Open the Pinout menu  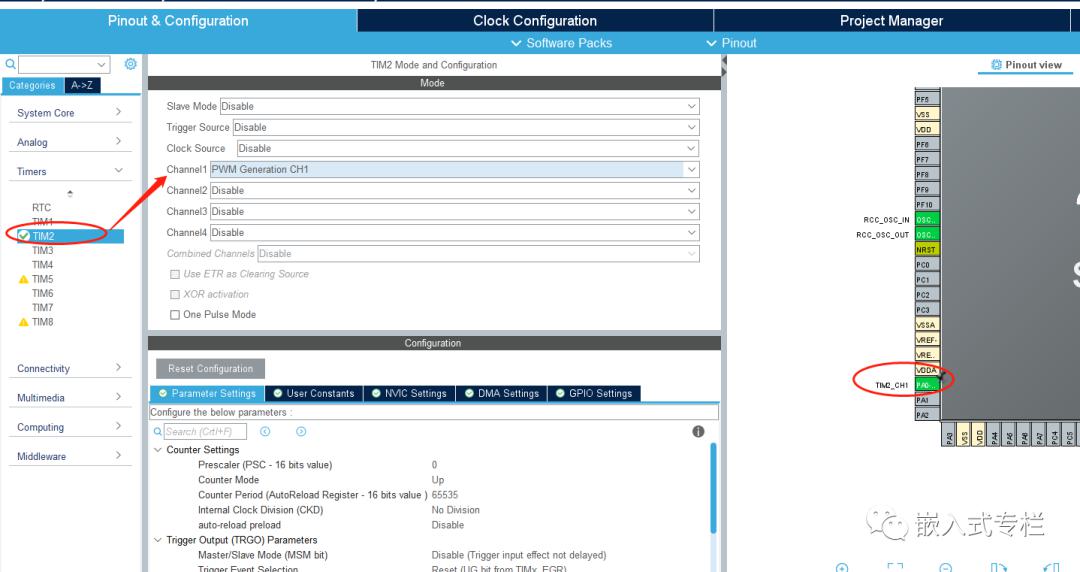[731, 43]
